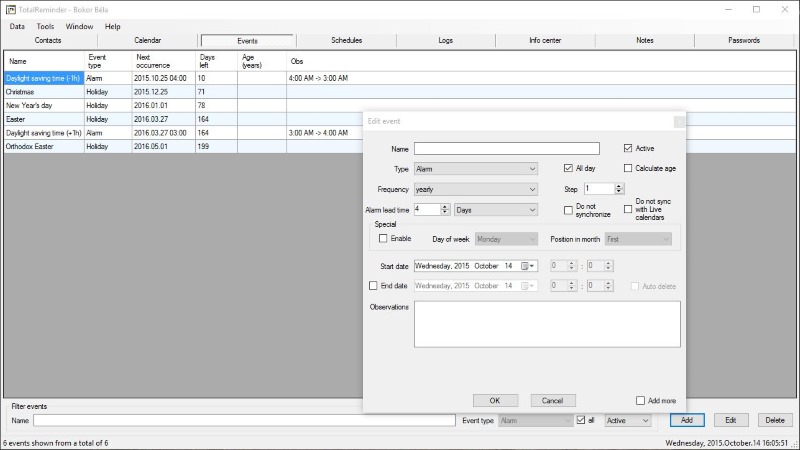Switch to the Schedules tab

click(x=346, y=40)
